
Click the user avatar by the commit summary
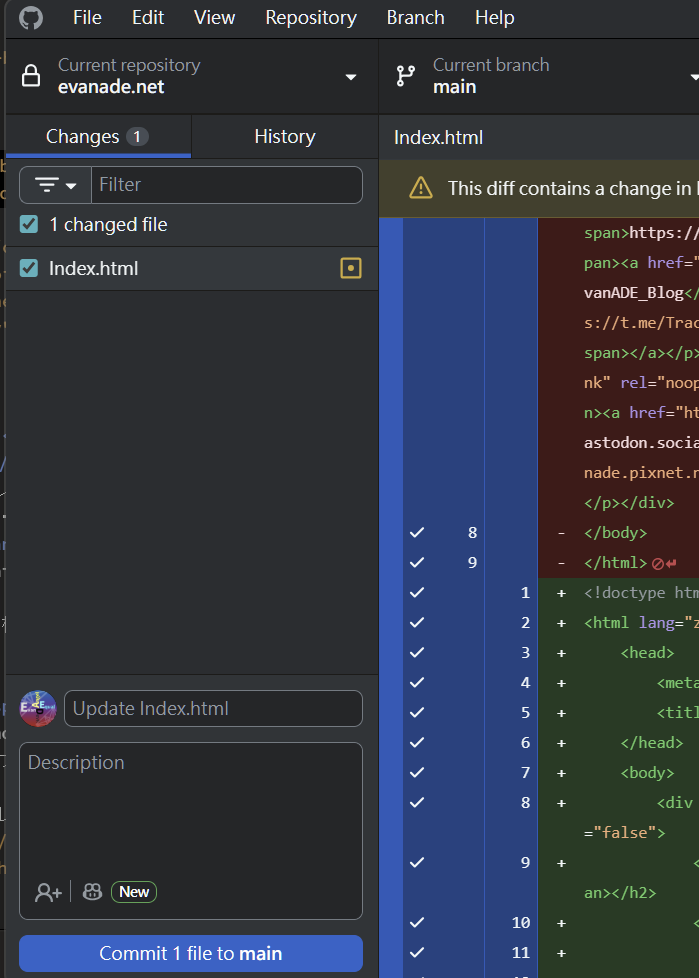(x=38, y=709)
